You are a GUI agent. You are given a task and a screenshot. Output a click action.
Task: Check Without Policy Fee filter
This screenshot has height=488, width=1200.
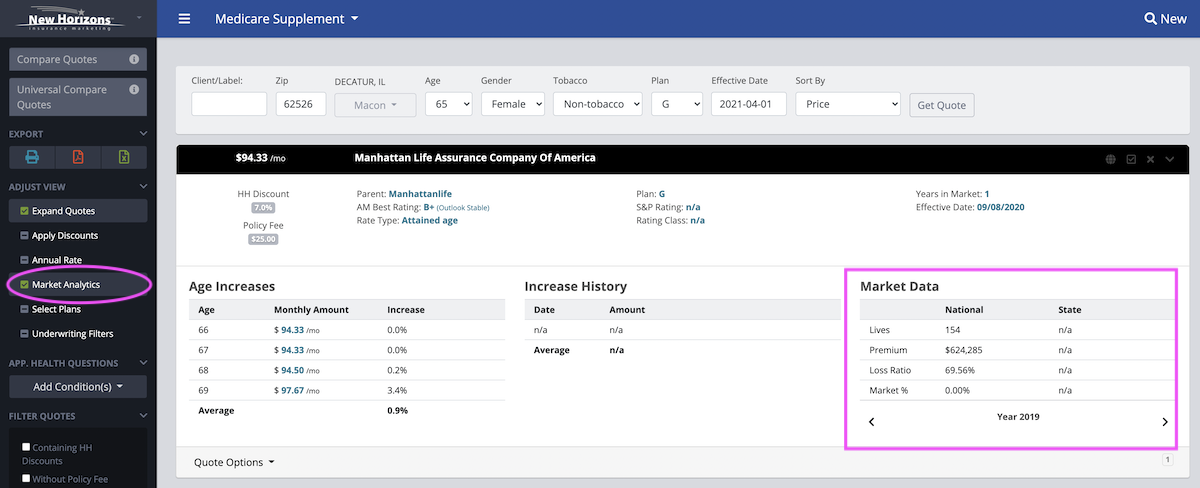[27, 479]
